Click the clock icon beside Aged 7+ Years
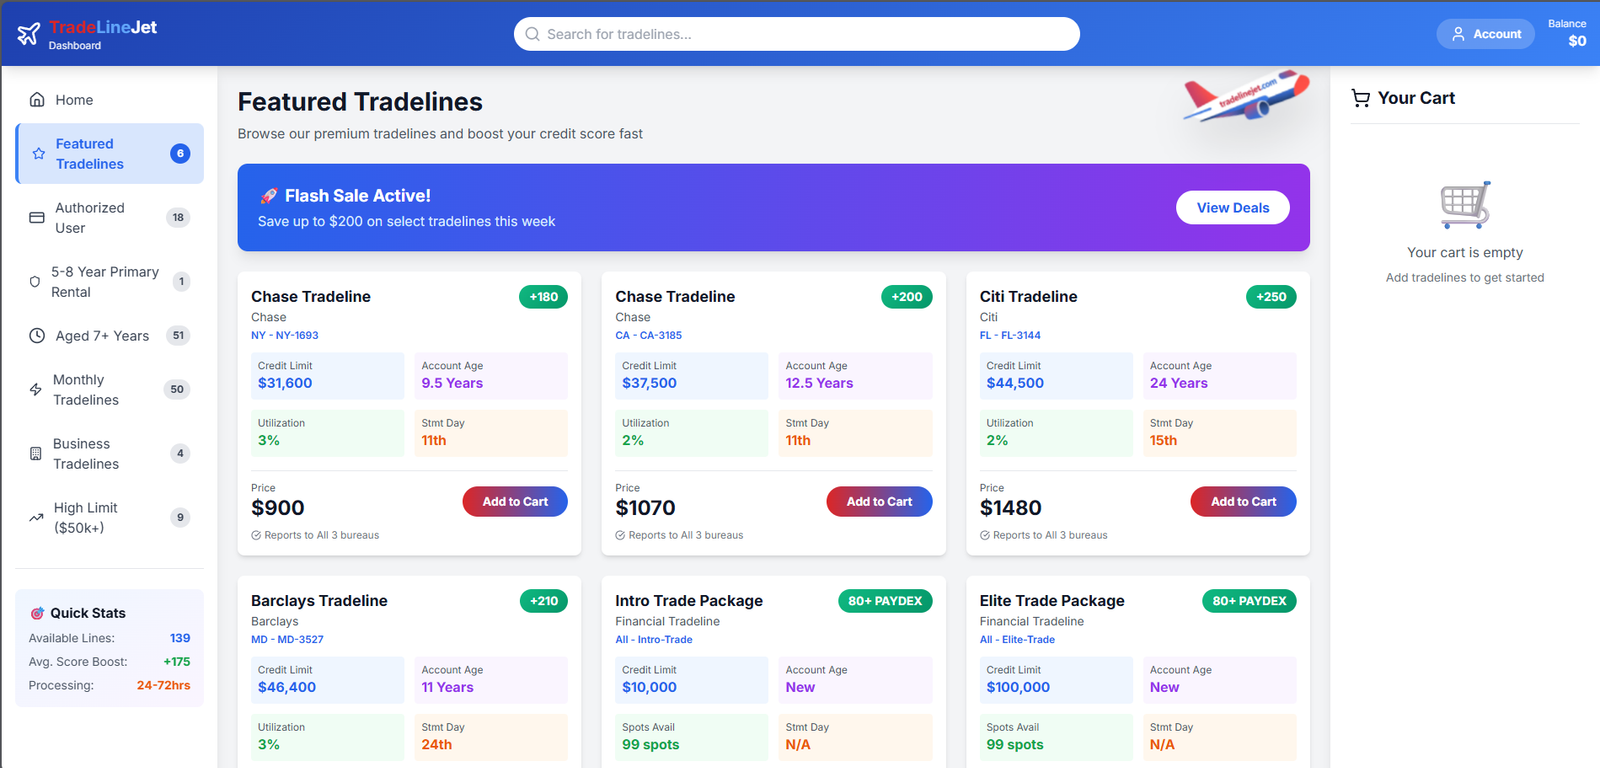 [37, 336]
